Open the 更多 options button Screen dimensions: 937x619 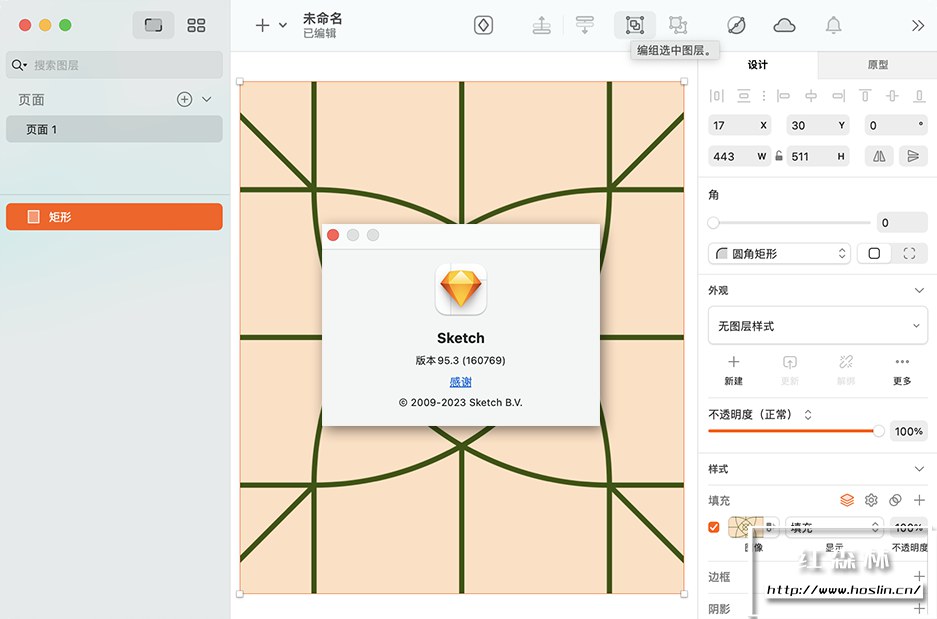point(902,370)
